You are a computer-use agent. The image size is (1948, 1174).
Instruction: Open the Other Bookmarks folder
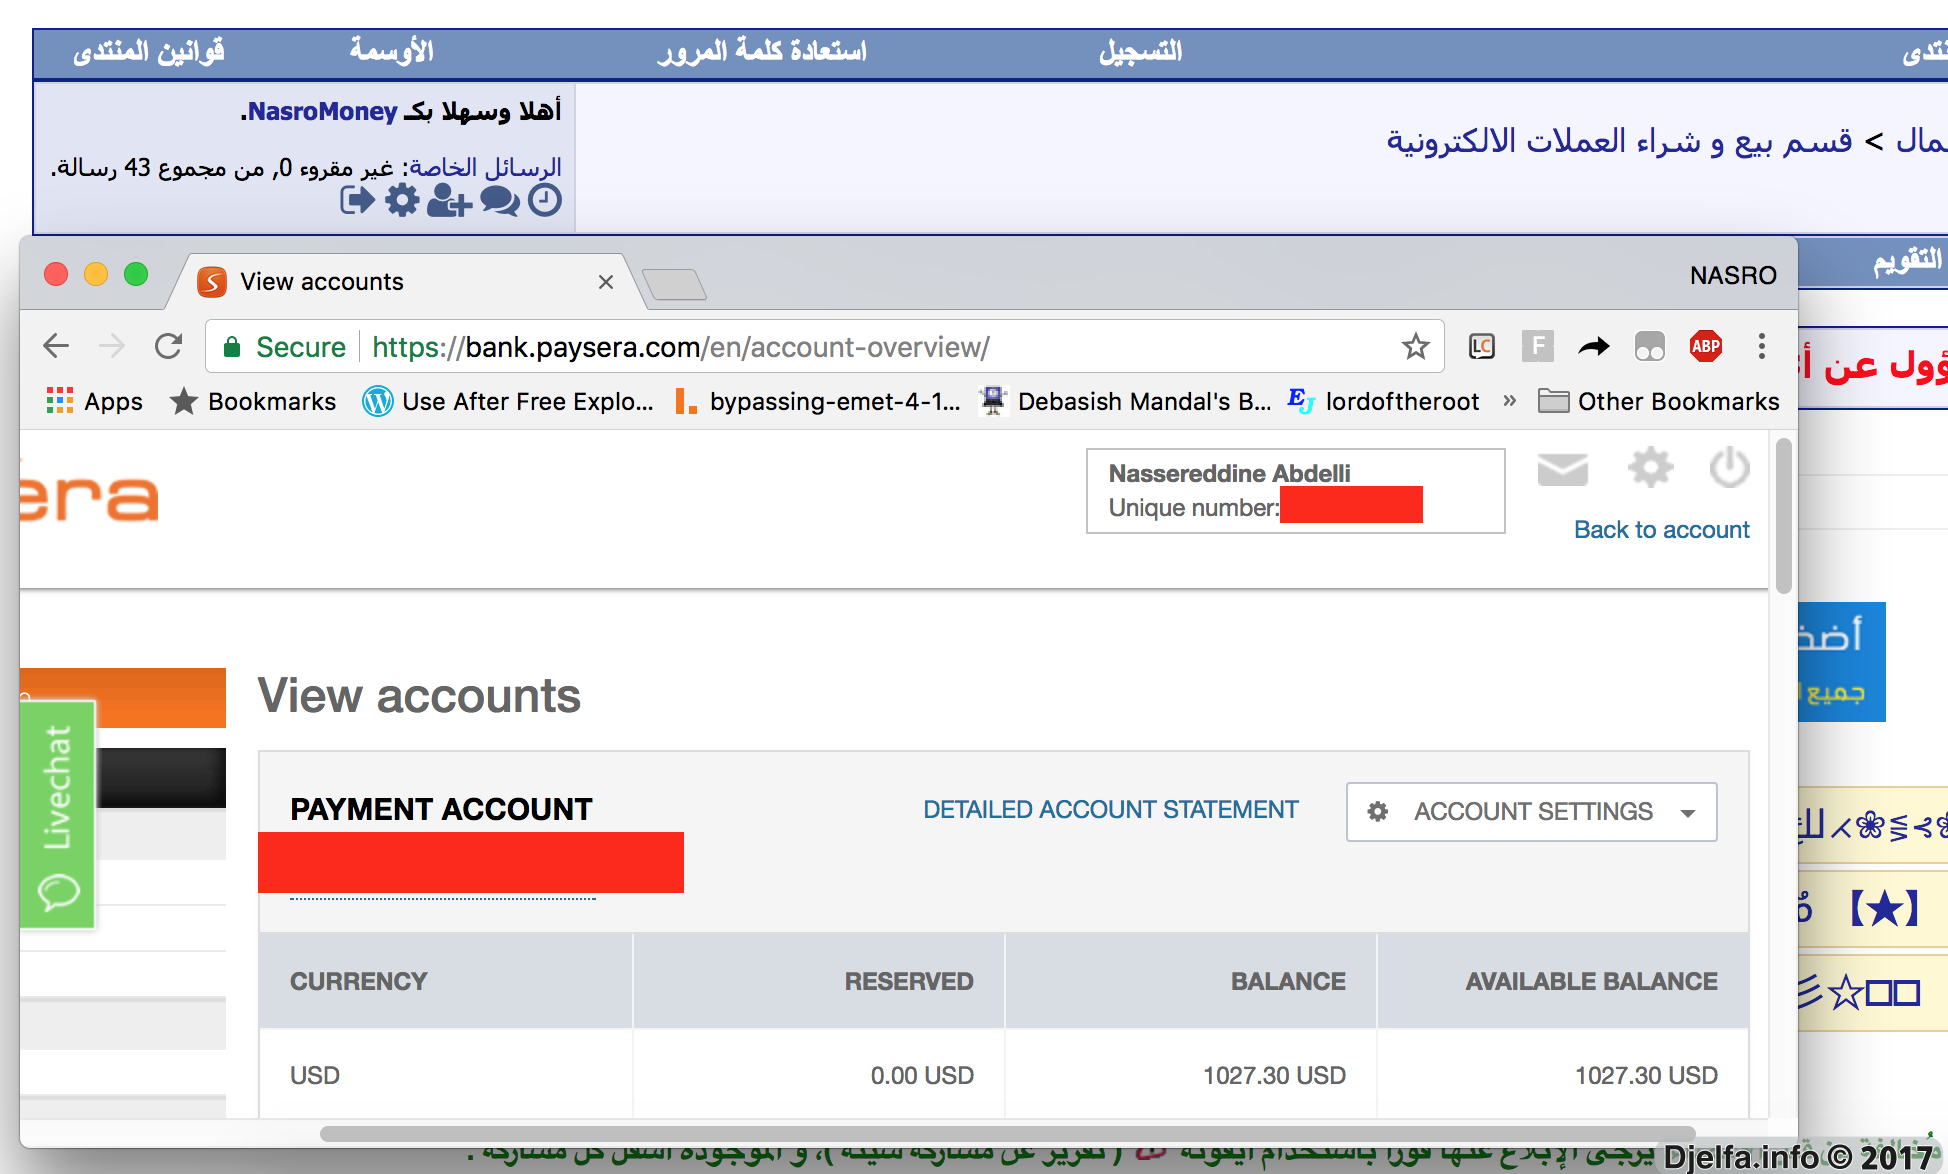tap(1659, 401)
